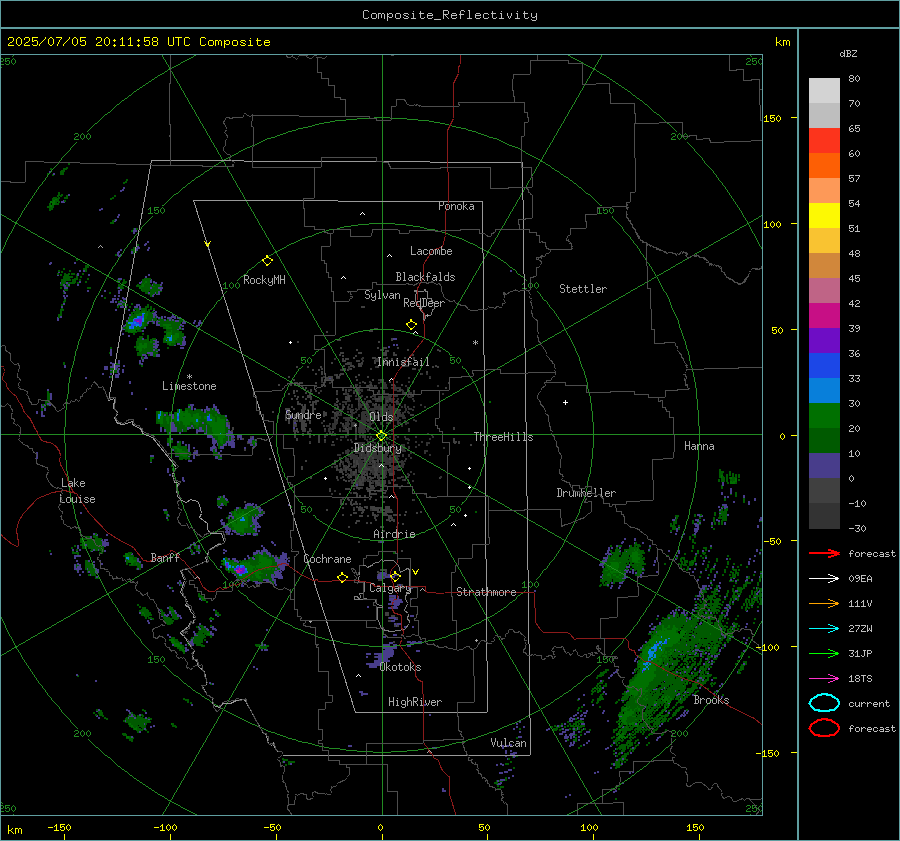The height and width of the screenshot is (841, 900).
Task: Click the 'RockyMH' label
Action: [264, 280]
